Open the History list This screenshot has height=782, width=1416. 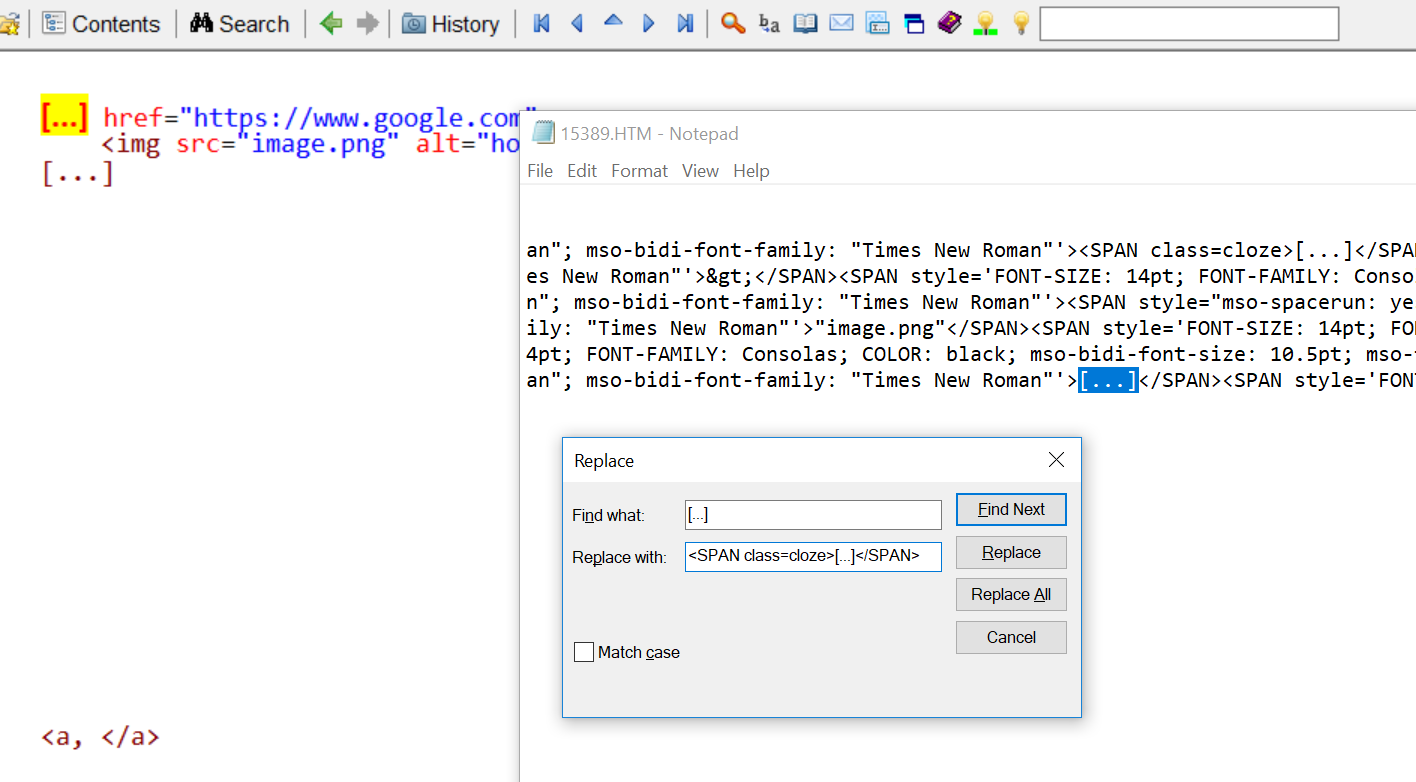point(451,24)
